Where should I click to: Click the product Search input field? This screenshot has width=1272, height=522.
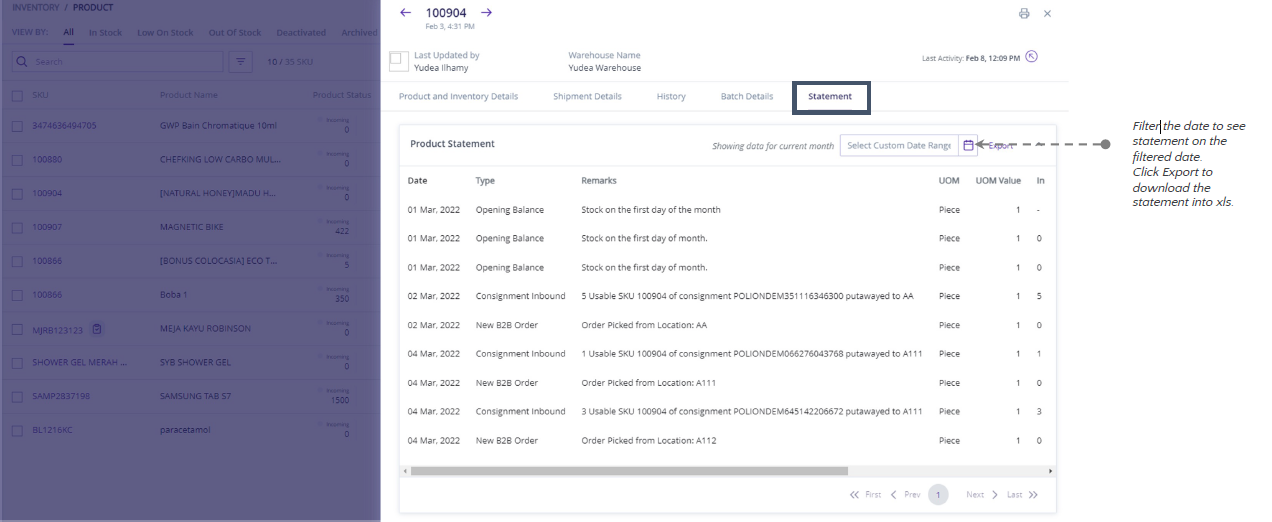pyautogui.click(x=118, y=62)
